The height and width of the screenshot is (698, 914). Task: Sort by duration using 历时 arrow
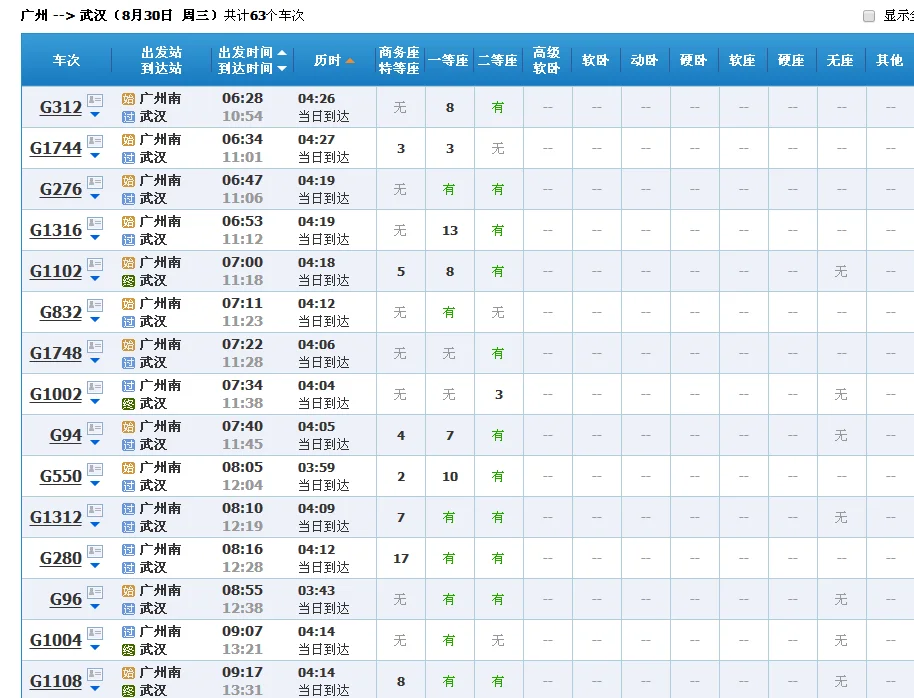(x=350, y=61)
